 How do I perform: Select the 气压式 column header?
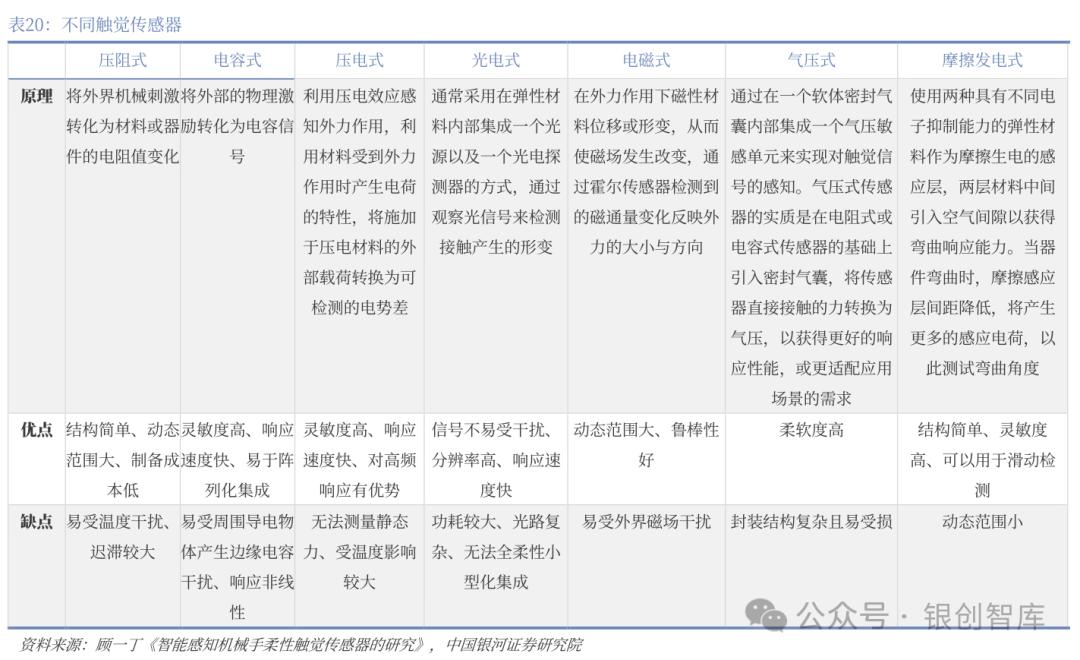click(811, 61)
